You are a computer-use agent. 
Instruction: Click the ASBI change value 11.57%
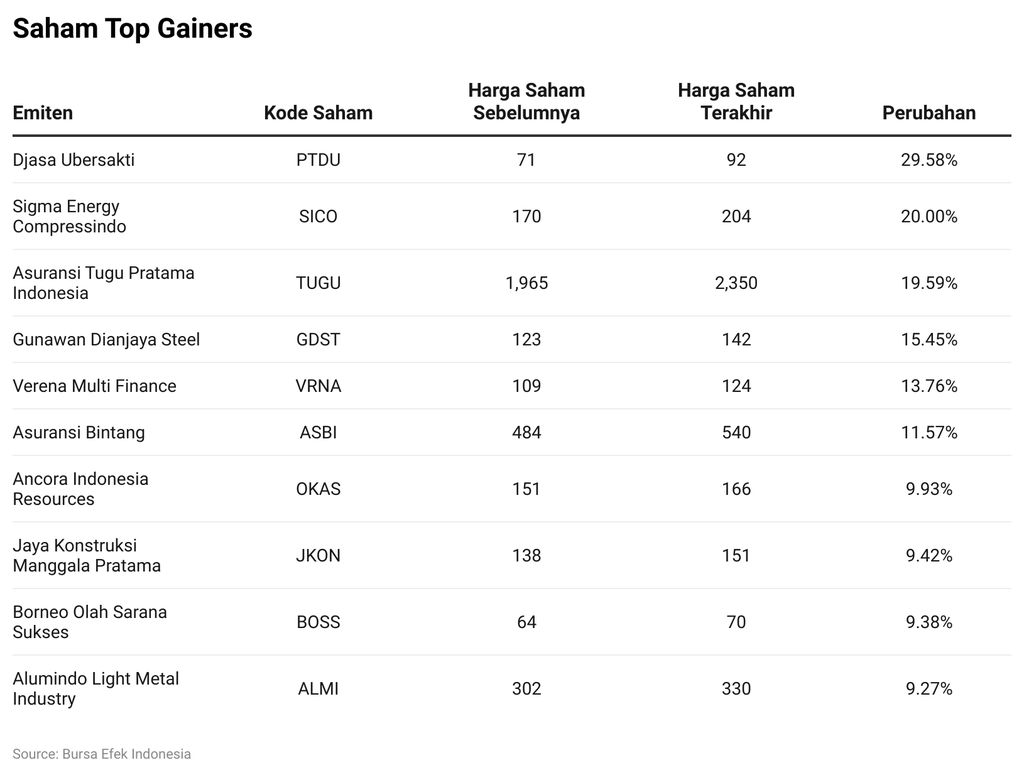pyautogui.click(x=928, y=433)
